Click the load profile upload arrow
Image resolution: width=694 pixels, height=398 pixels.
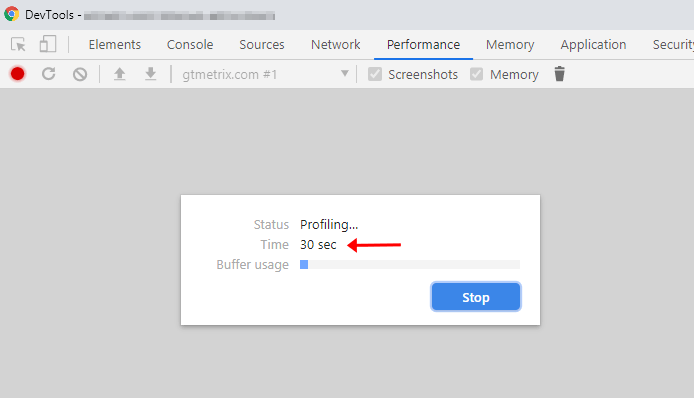click(x=120, y=74)
